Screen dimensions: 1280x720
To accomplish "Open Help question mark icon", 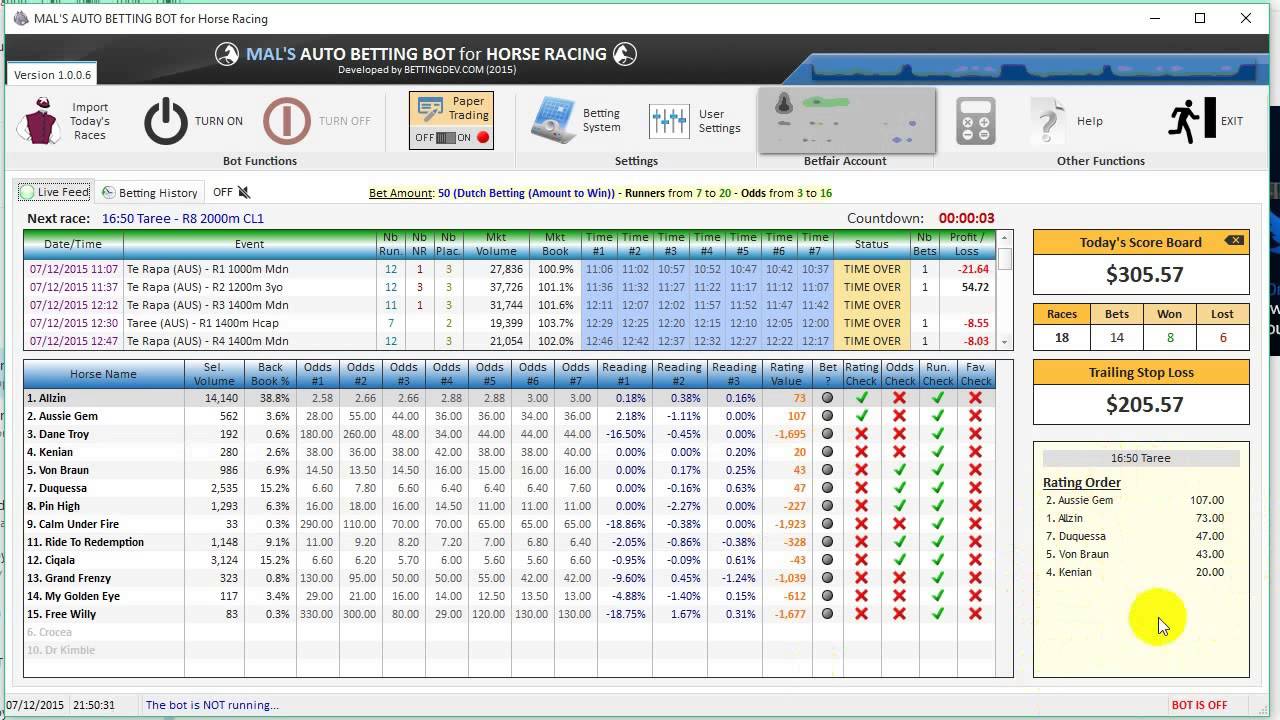I will tap(1047, 121).
